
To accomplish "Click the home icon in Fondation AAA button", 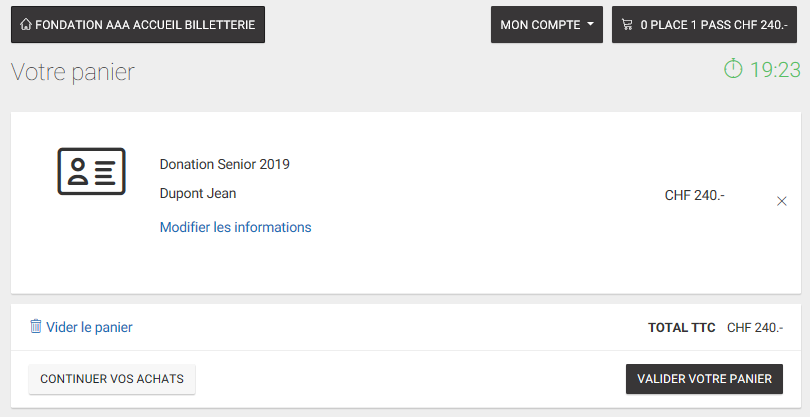I will [x=26, y=24].
